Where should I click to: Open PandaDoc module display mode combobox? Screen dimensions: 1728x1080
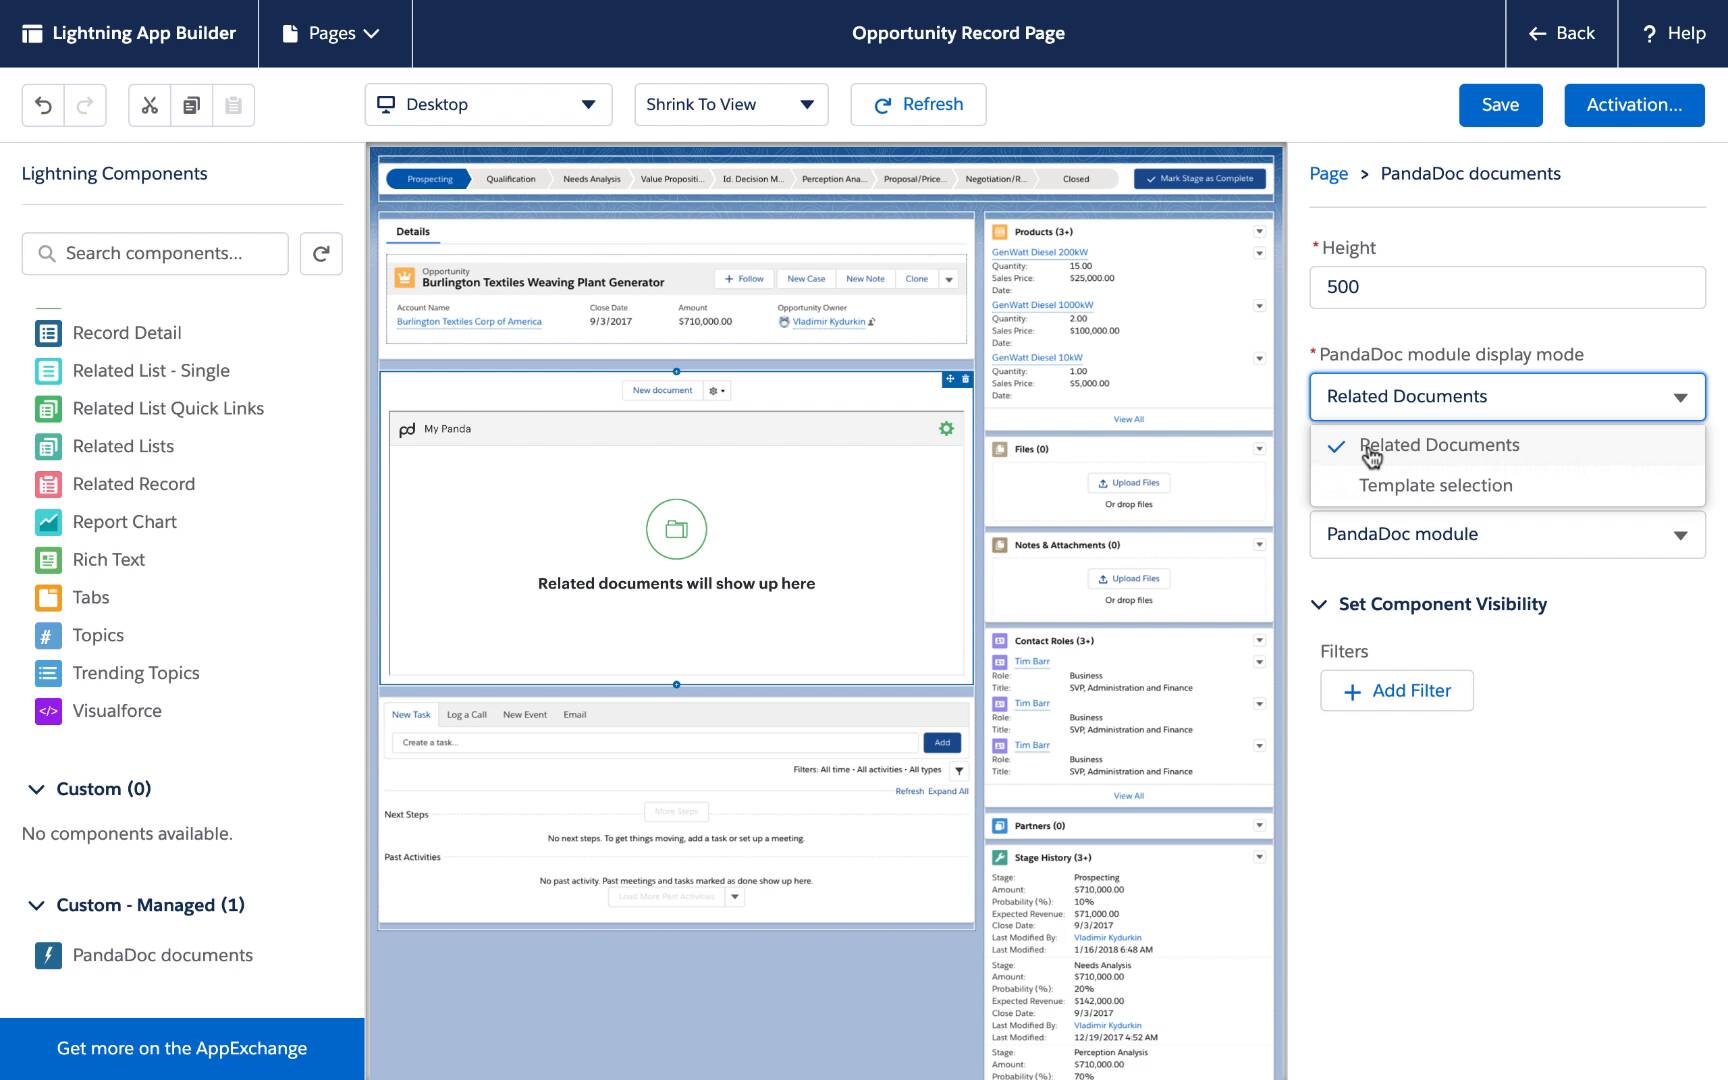point(1507,397)
